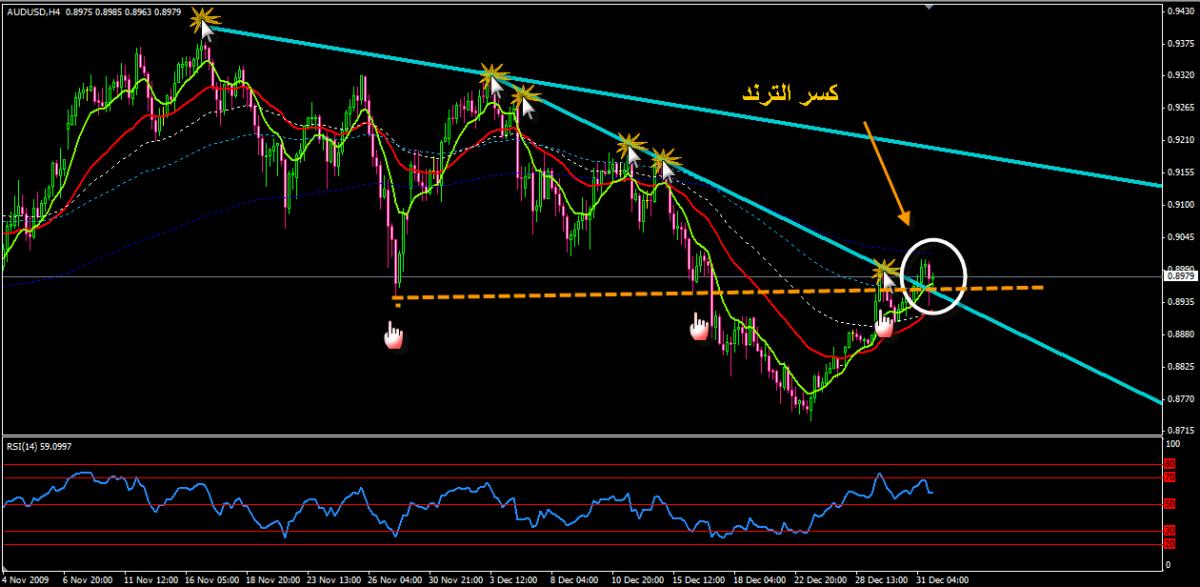The image size is (1200, 587).
Task: Select the Arabic text label كسر الترند
Action: (x=789, y=94)
